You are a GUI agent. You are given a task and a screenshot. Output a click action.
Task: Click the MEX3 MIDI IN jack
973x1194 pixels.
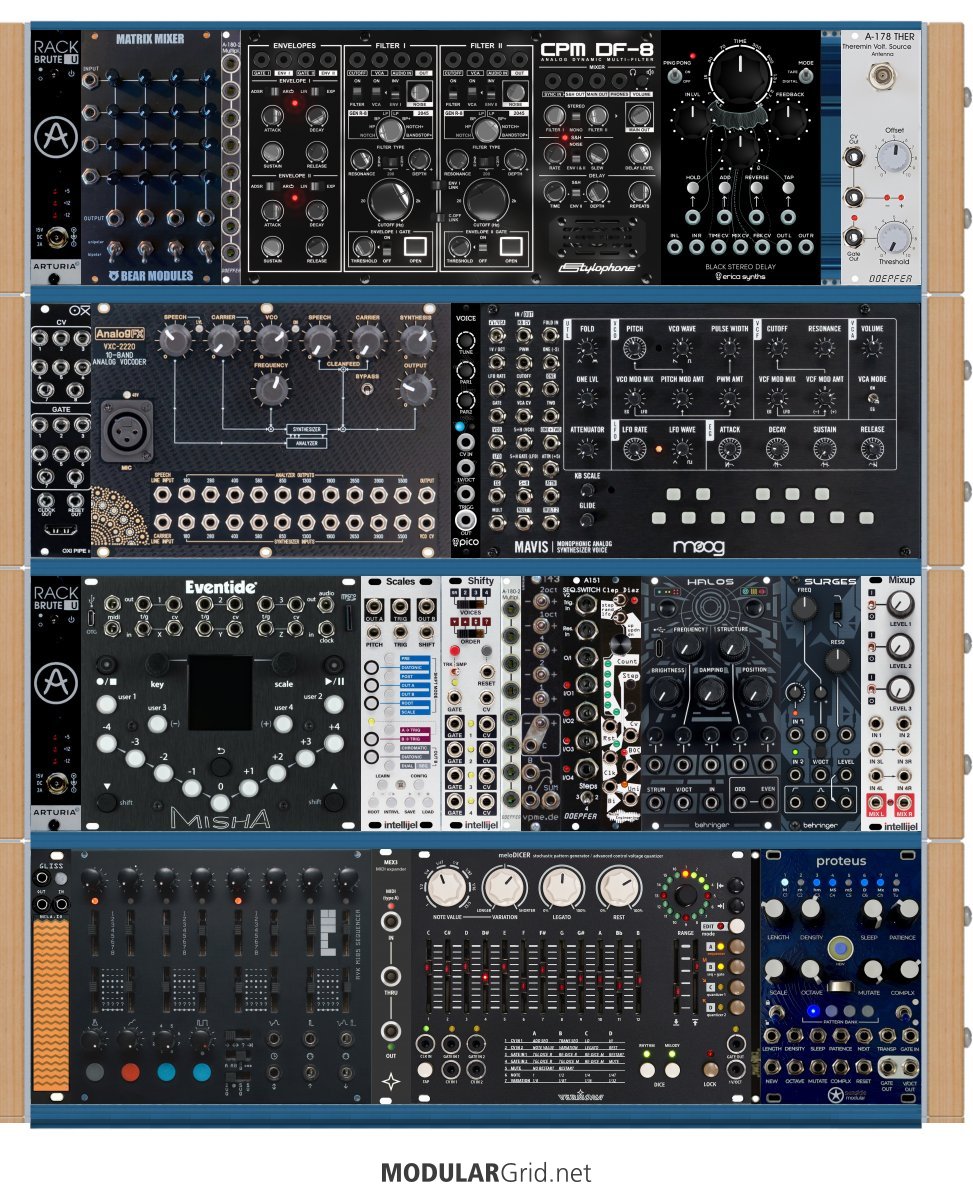(391, 921)
